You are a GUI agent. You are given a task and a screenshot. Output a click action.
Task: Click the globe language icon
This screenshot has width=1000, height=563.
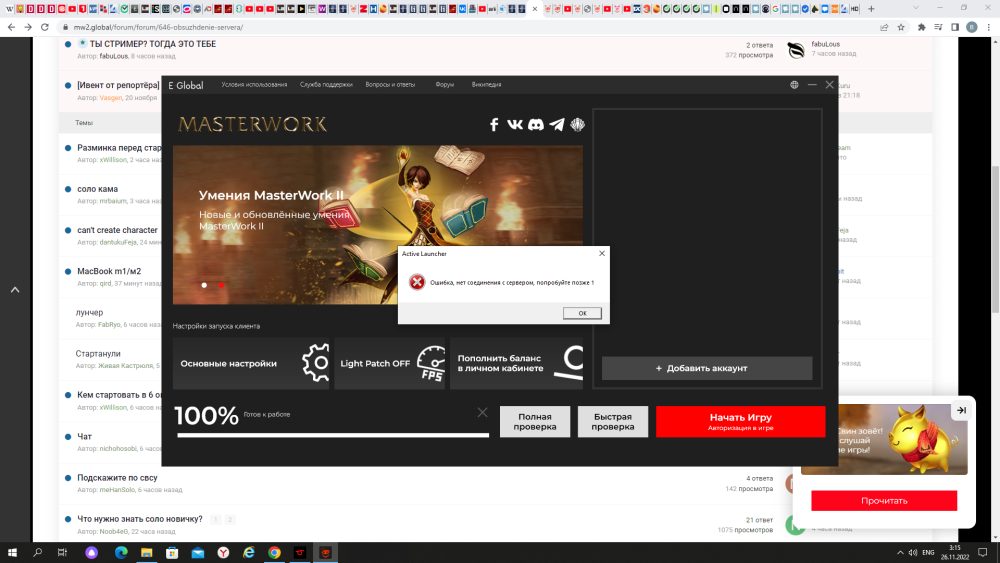[x=794, y=85]
